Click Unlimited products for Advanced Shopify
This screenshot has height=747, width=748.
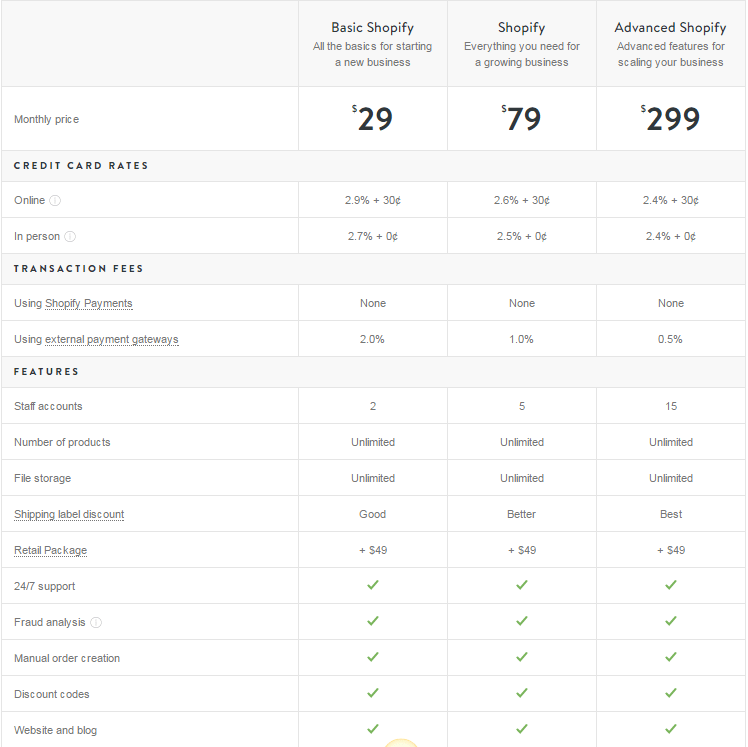(x=671, y=442)
